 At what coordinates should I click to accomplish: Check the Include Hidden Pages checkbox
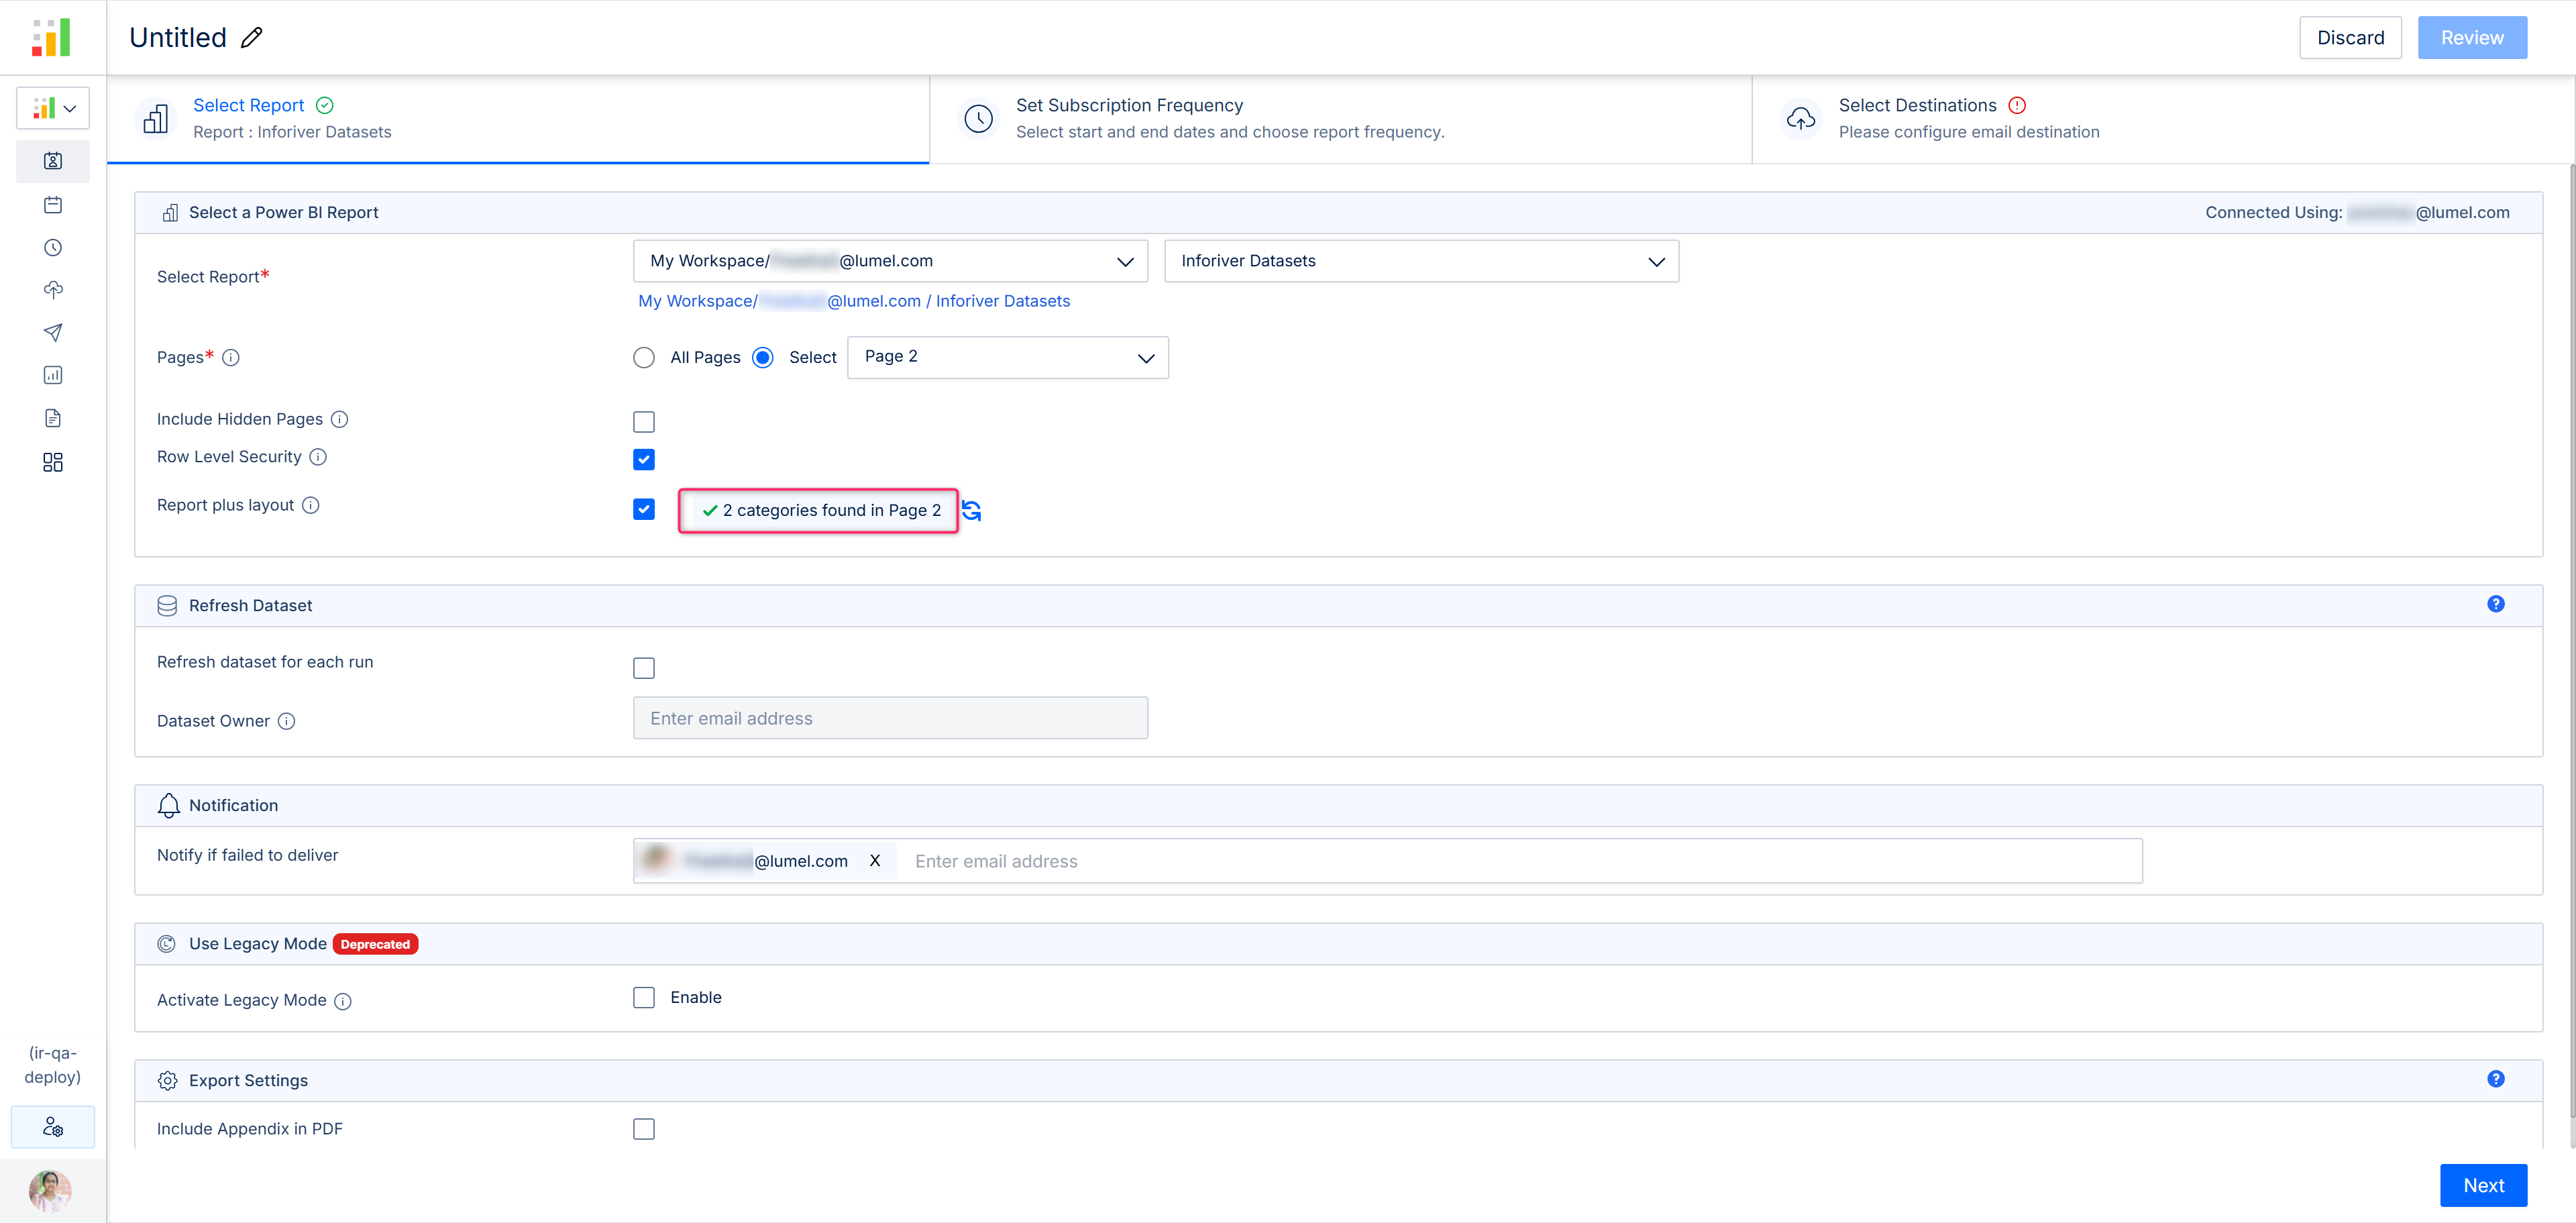click(x=644, y=422)
